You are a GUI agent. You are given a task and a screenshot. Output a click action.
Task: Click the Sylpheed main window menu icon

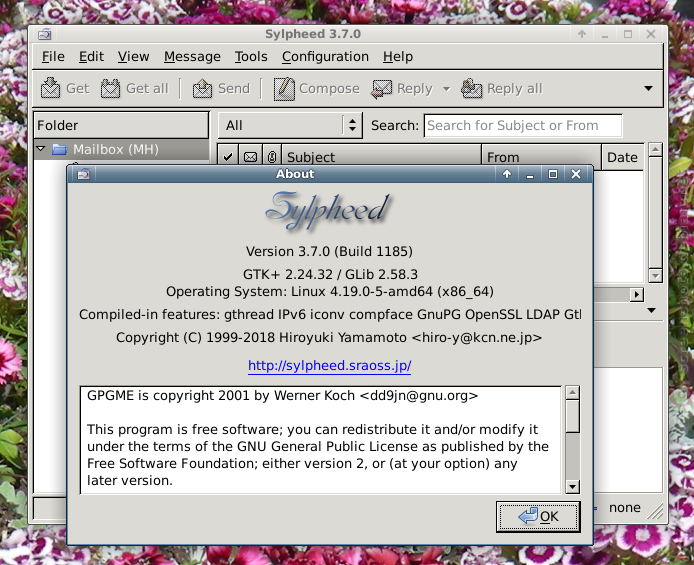click(44, 34)
